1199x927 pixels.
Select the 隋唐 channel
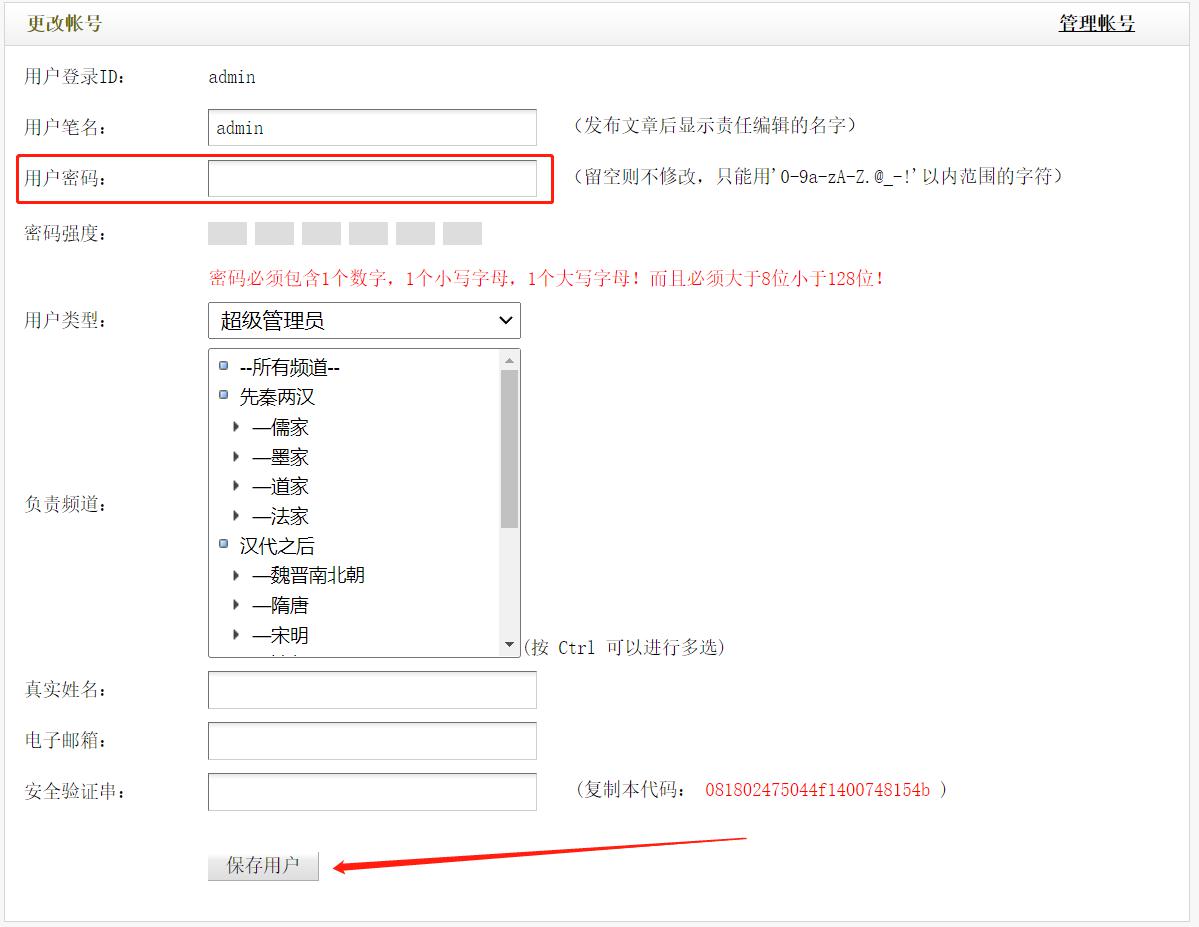281,605
